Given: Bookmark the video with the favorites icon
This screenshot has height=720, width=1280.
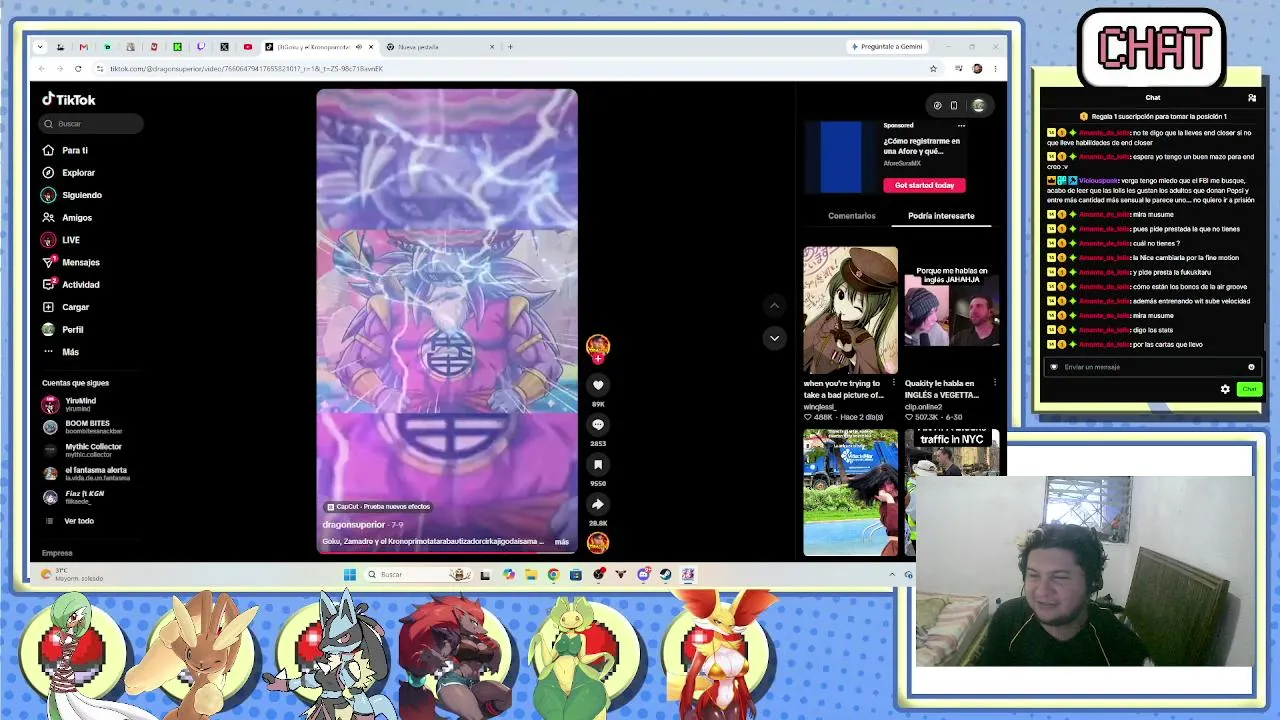Looking at the screenshot, I should 598,464.
